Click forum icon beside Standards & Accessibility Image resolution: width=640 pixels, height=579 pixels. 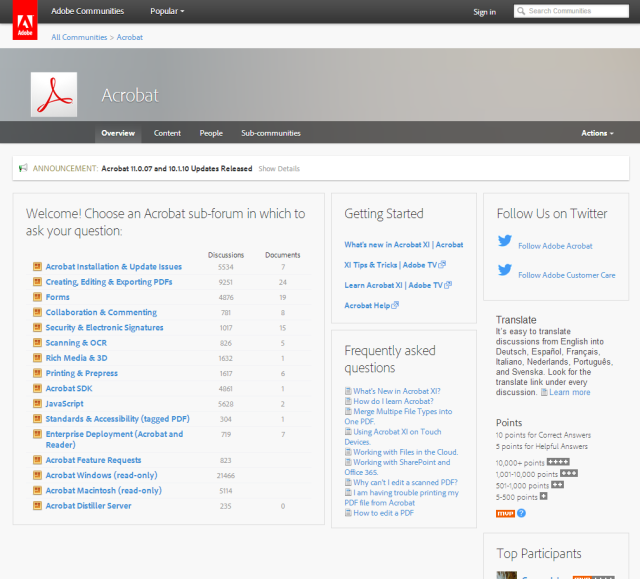(x=37, y=419)
